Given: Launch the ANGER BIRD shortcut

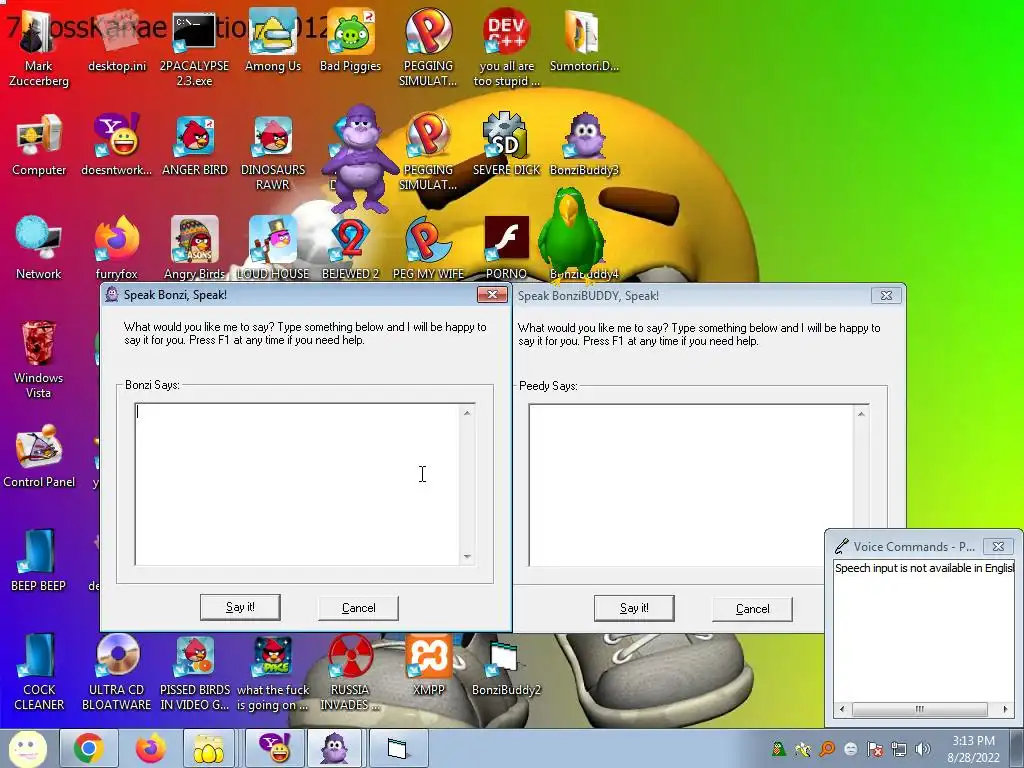Looking at the screenshot, I should click(195, 145).
